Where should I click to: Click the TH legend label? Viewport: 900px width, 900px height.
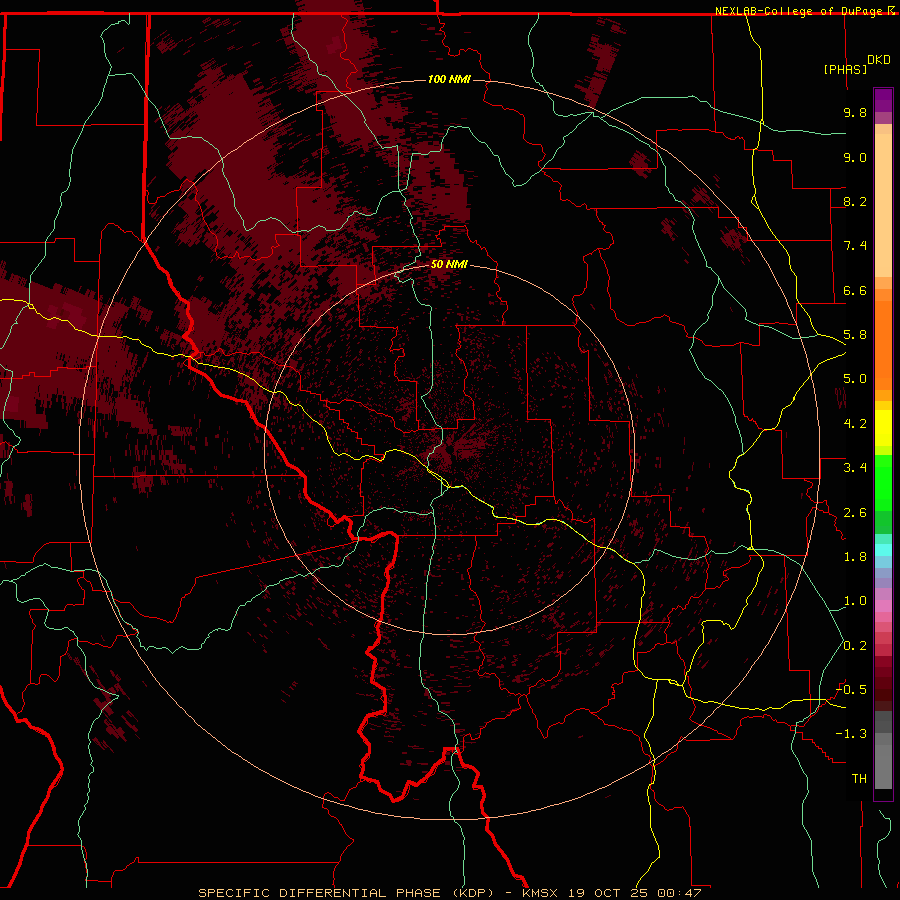[859, 779]
